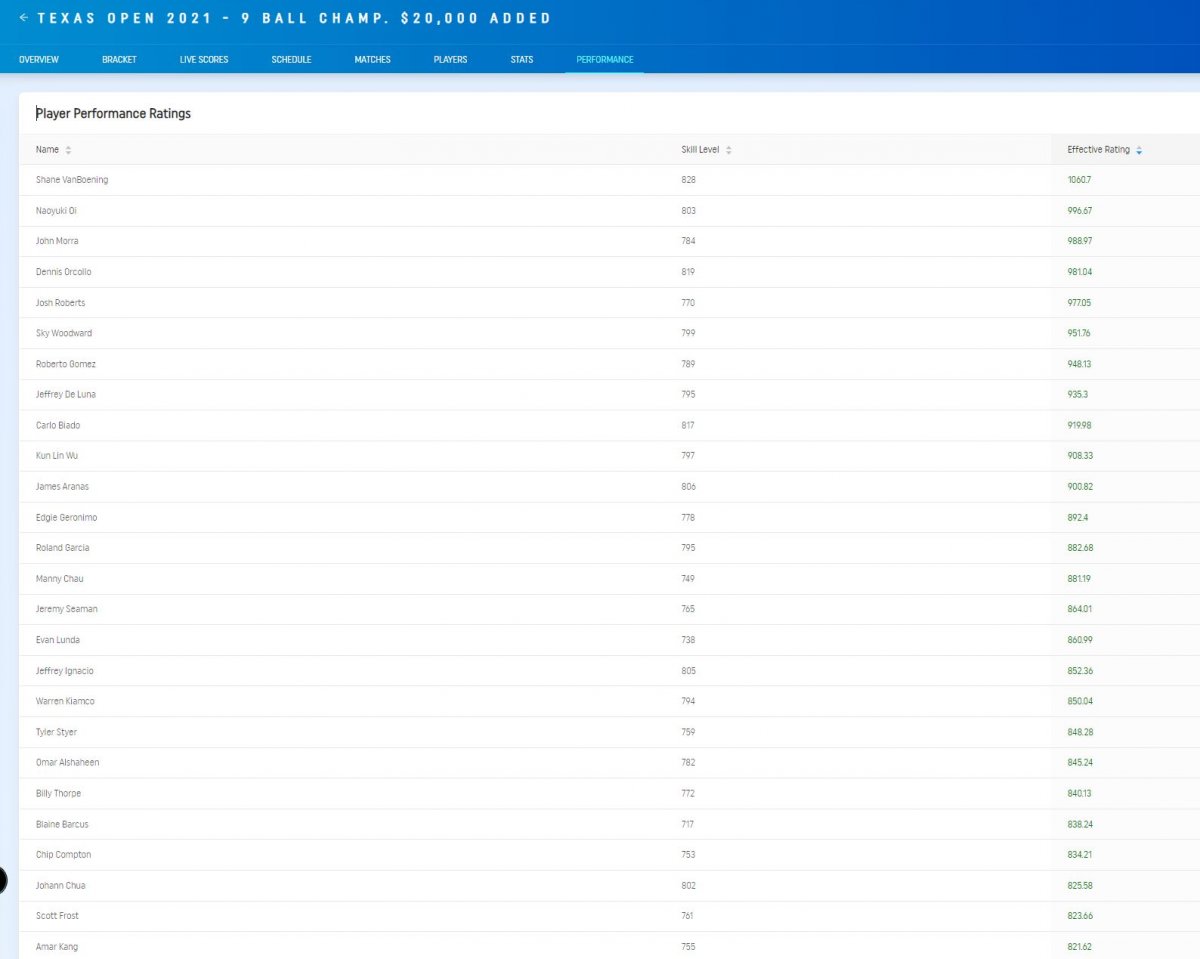This screenshot has height=959, width=1200.
Task: Select Omar Alshaheen
Action: [x=68, y=762]
